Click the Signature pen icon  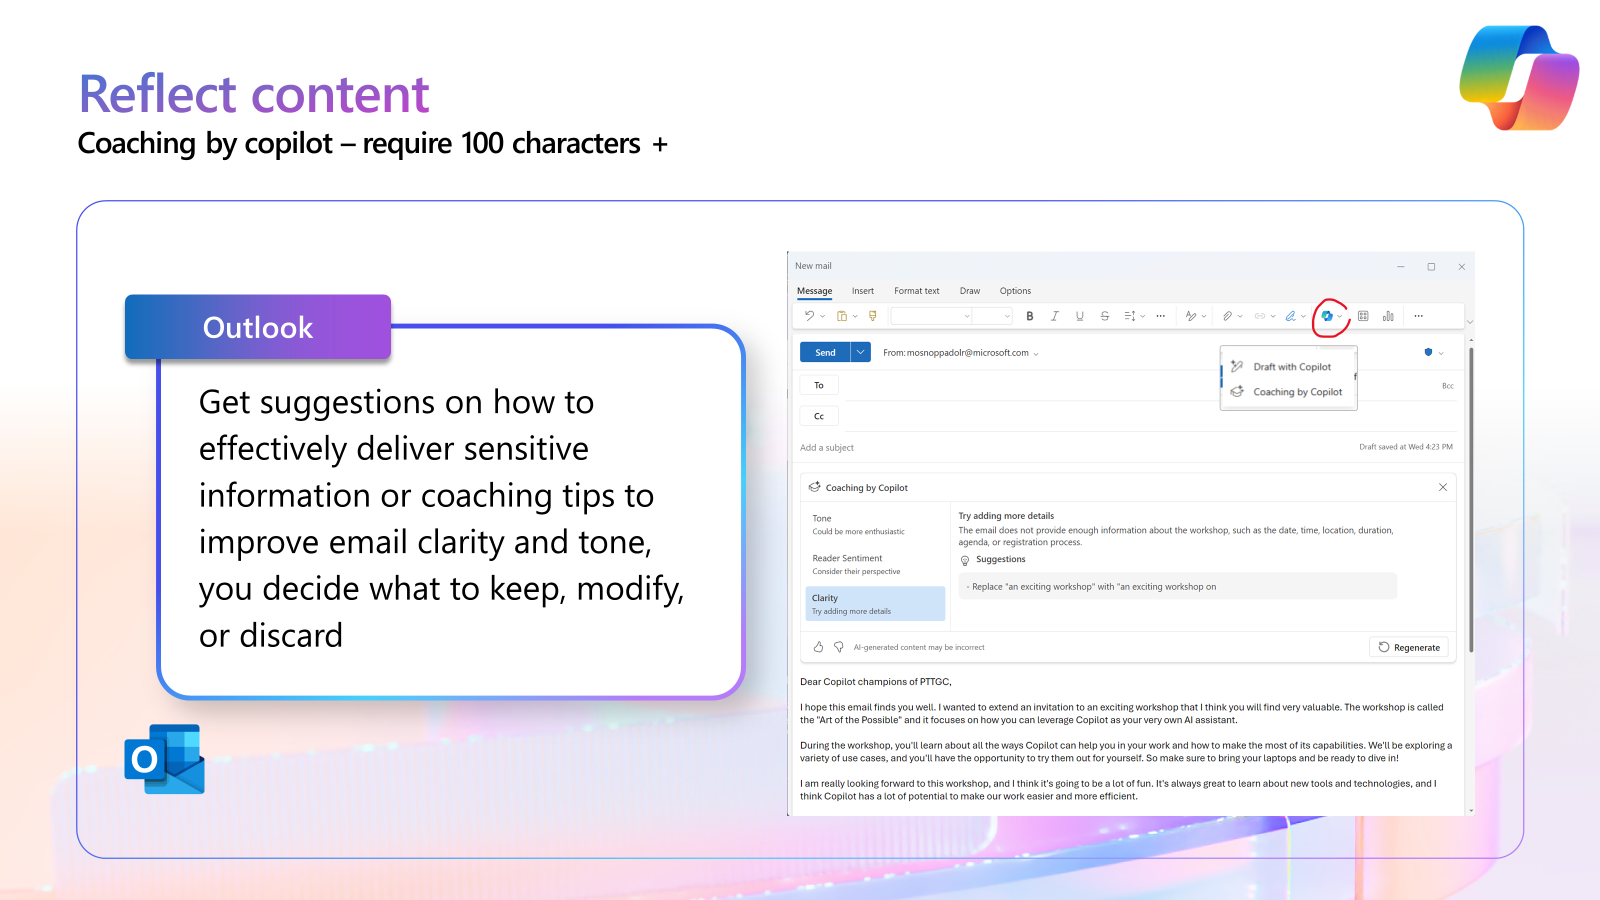1291,316
